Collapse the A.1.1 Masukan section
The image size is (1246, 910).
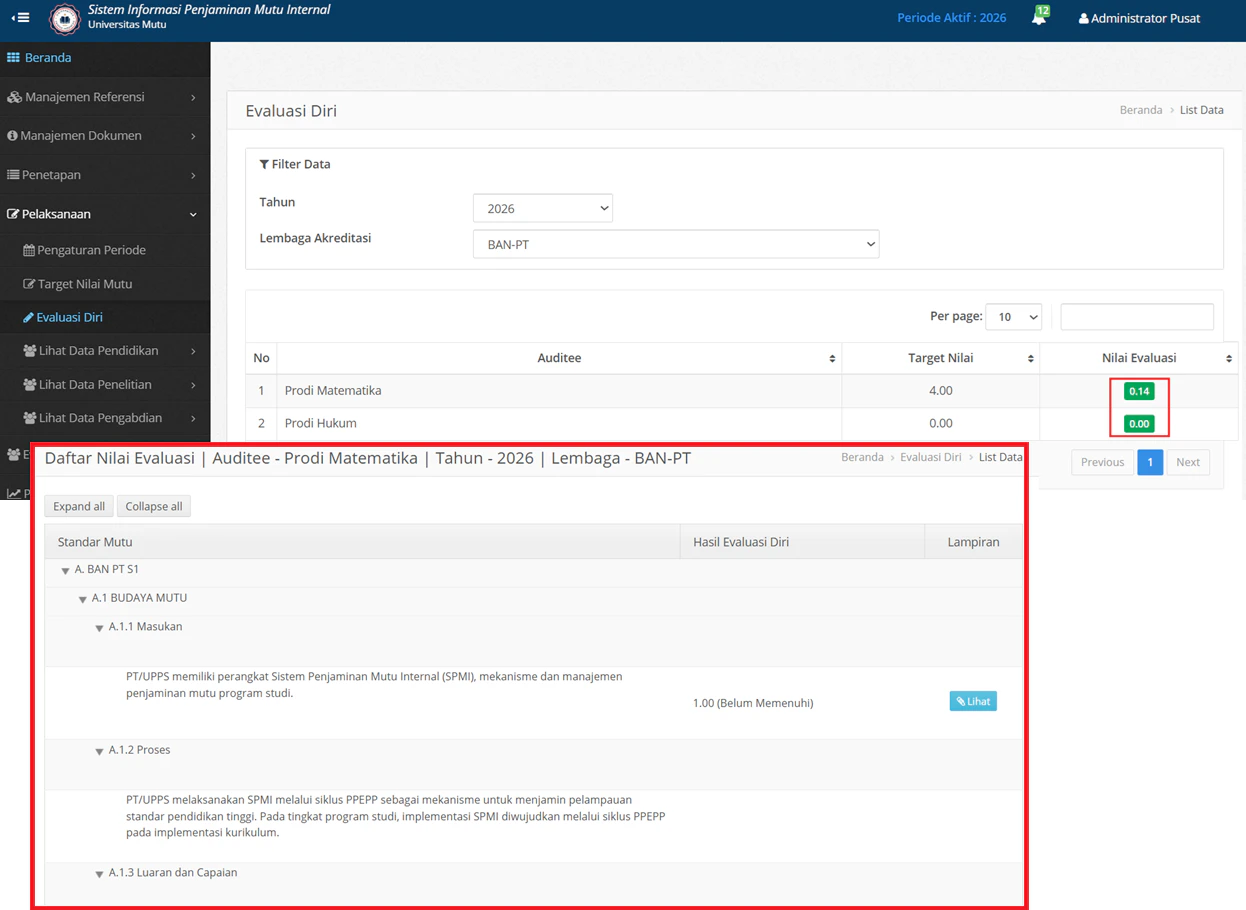99,626
